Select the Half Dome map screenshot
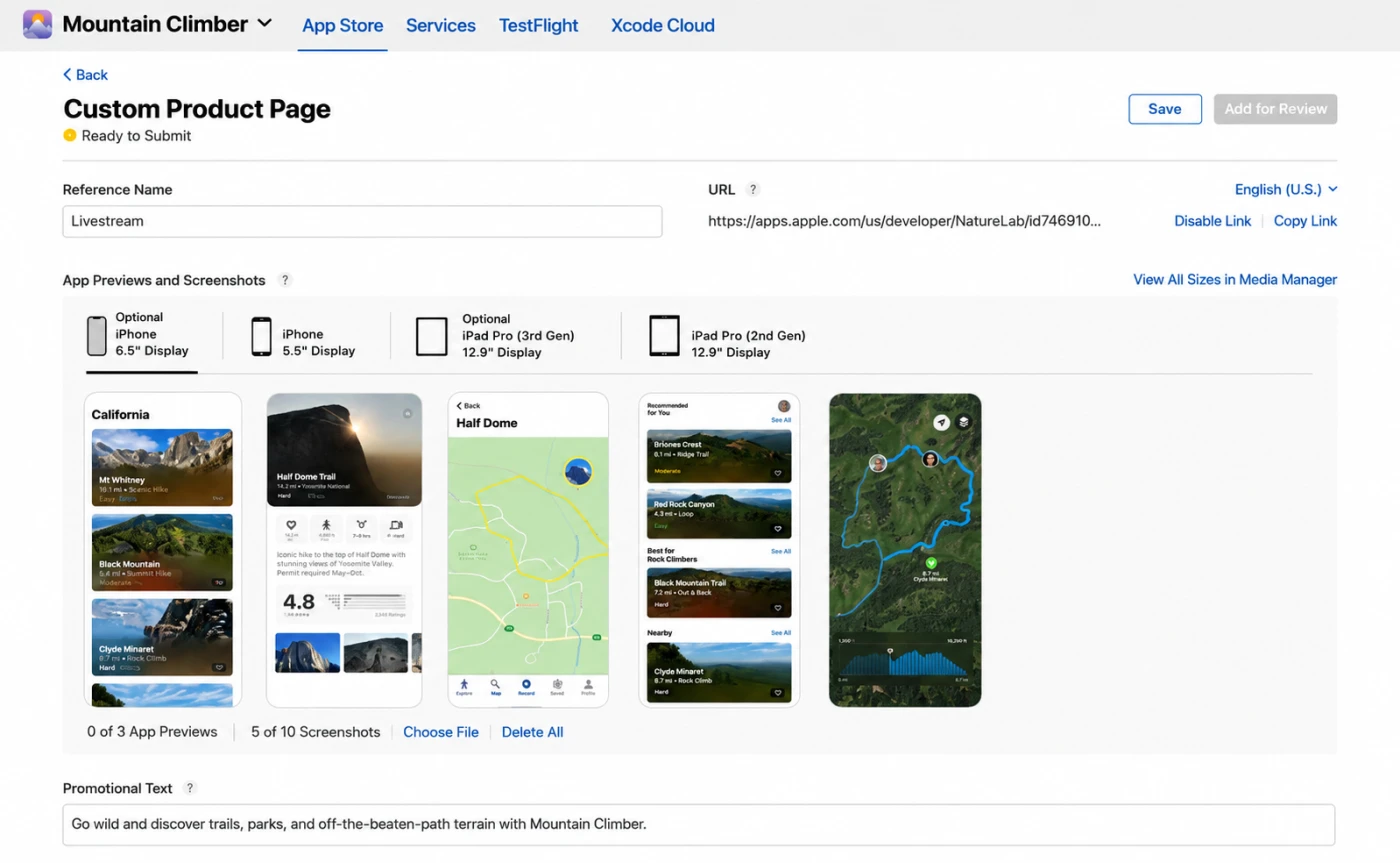This screenshot has width=1400, height=863. click(528, 550)
